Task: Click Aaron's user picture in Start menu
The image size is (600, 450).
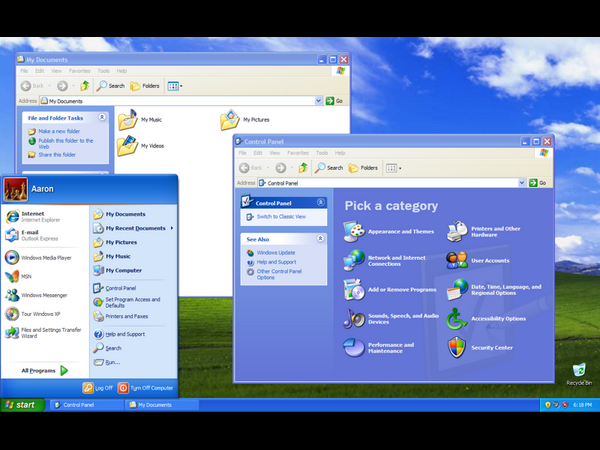Action: (16, 189)
